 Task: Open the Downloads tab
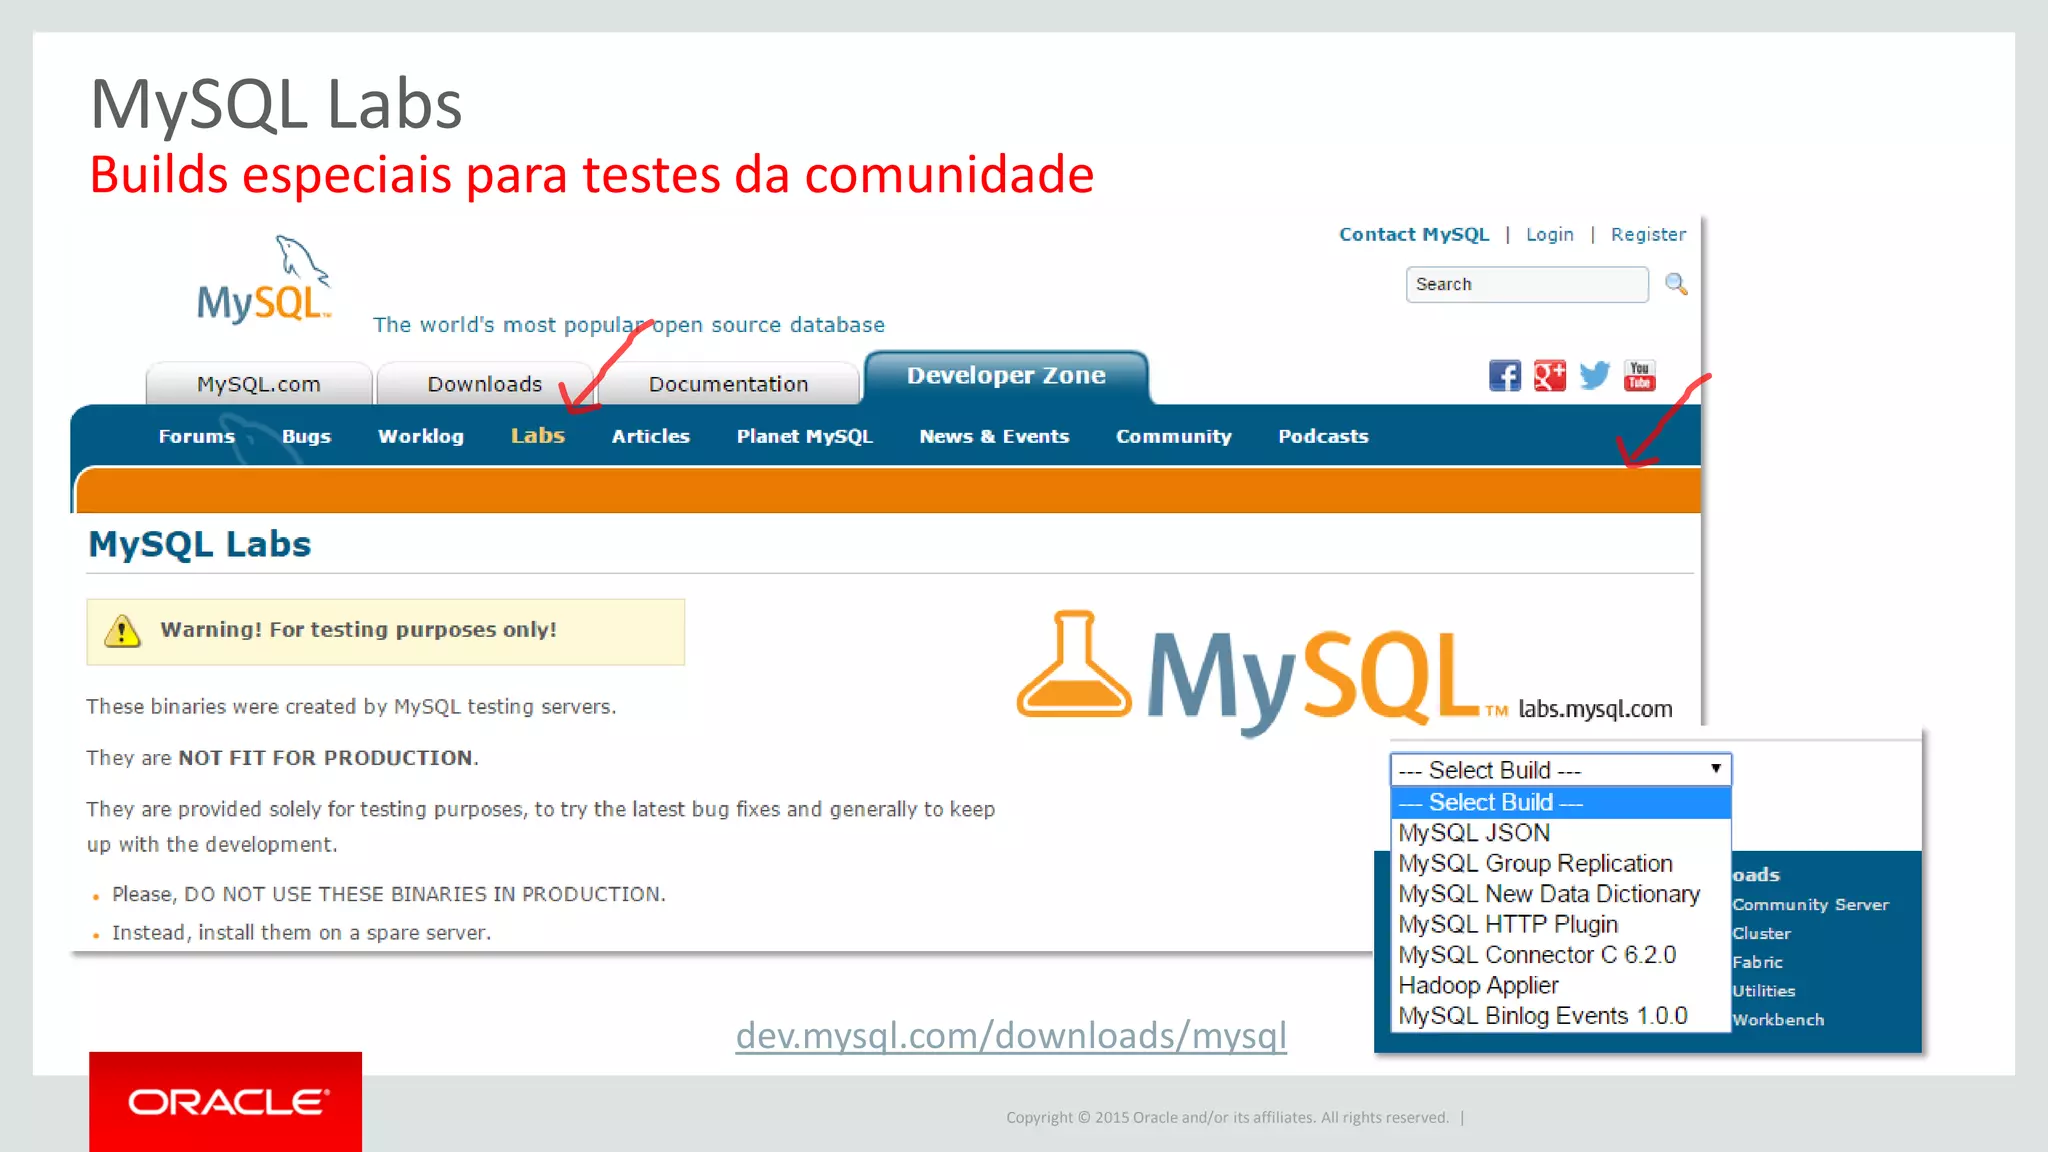click(x=485, y=384)
